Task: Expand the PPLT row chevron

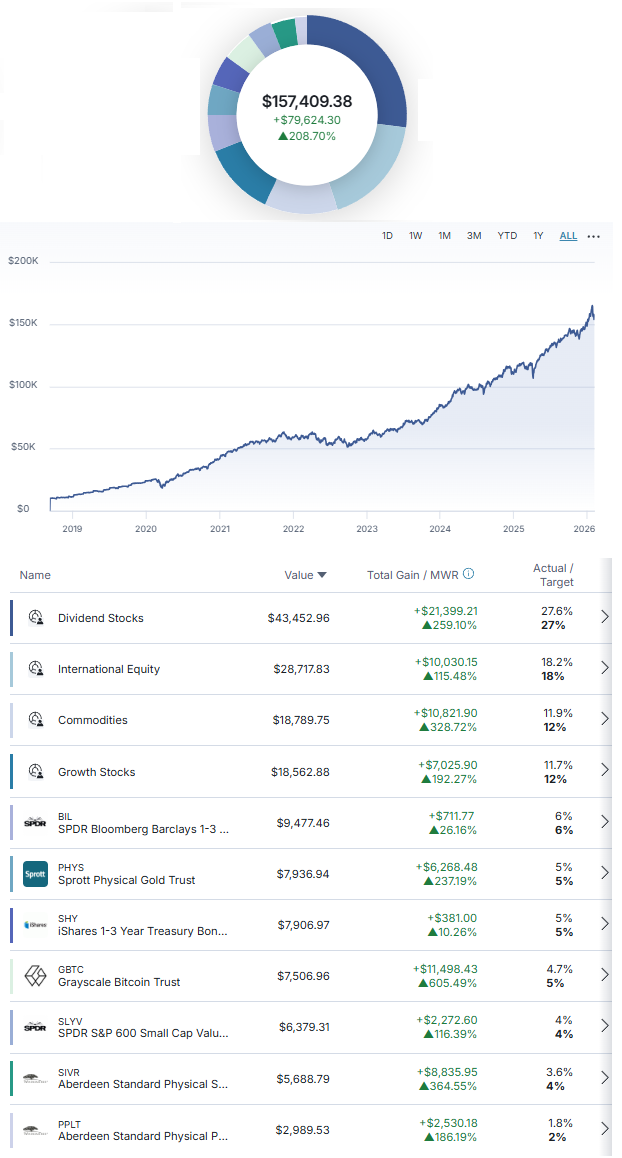Action: coord(604,1129)
